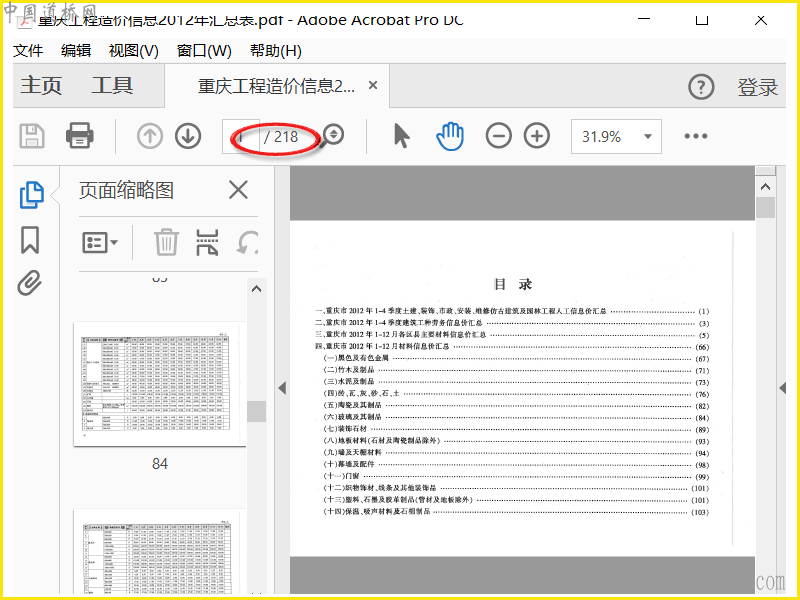Expand the right tools pane arrow
Image resolution: width=800 pixels, height=600 pixels.
pos(783,388)
